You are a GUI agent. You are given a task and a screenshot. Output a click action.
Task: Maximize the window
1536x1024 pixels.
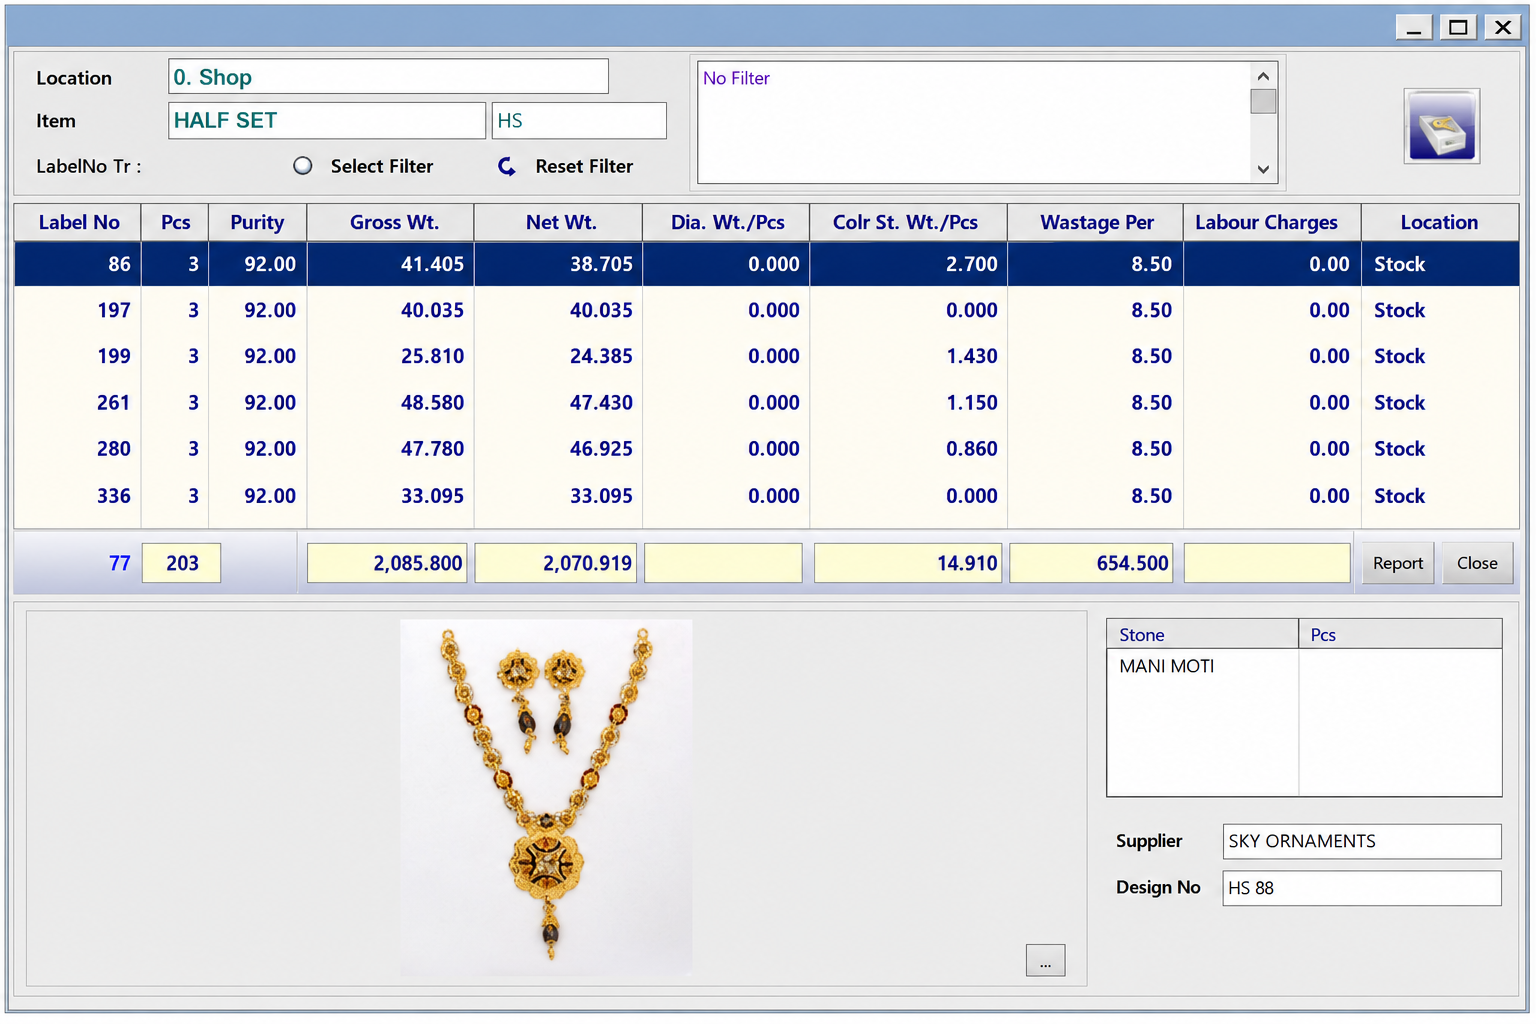(x=1458, y=27)
